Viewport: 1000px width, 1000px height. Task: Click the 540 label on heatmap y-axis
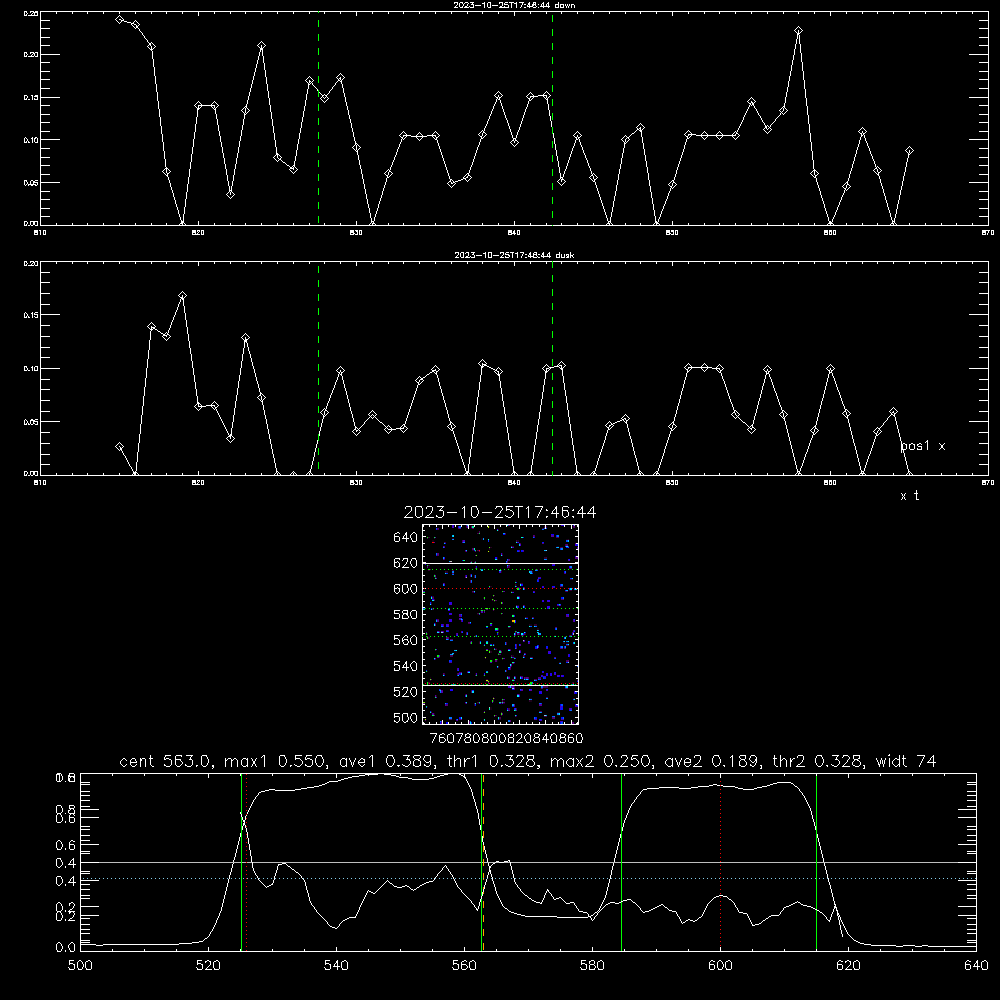(406, 666)
